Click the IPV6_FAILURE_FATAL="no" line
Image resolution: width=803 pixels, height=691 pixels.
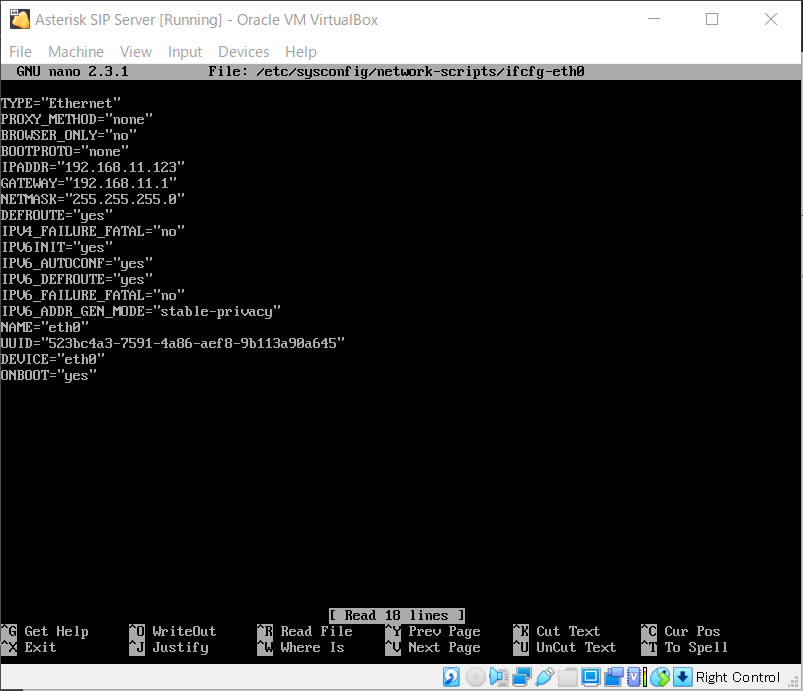pyautogui.click(x=93, y=296)
